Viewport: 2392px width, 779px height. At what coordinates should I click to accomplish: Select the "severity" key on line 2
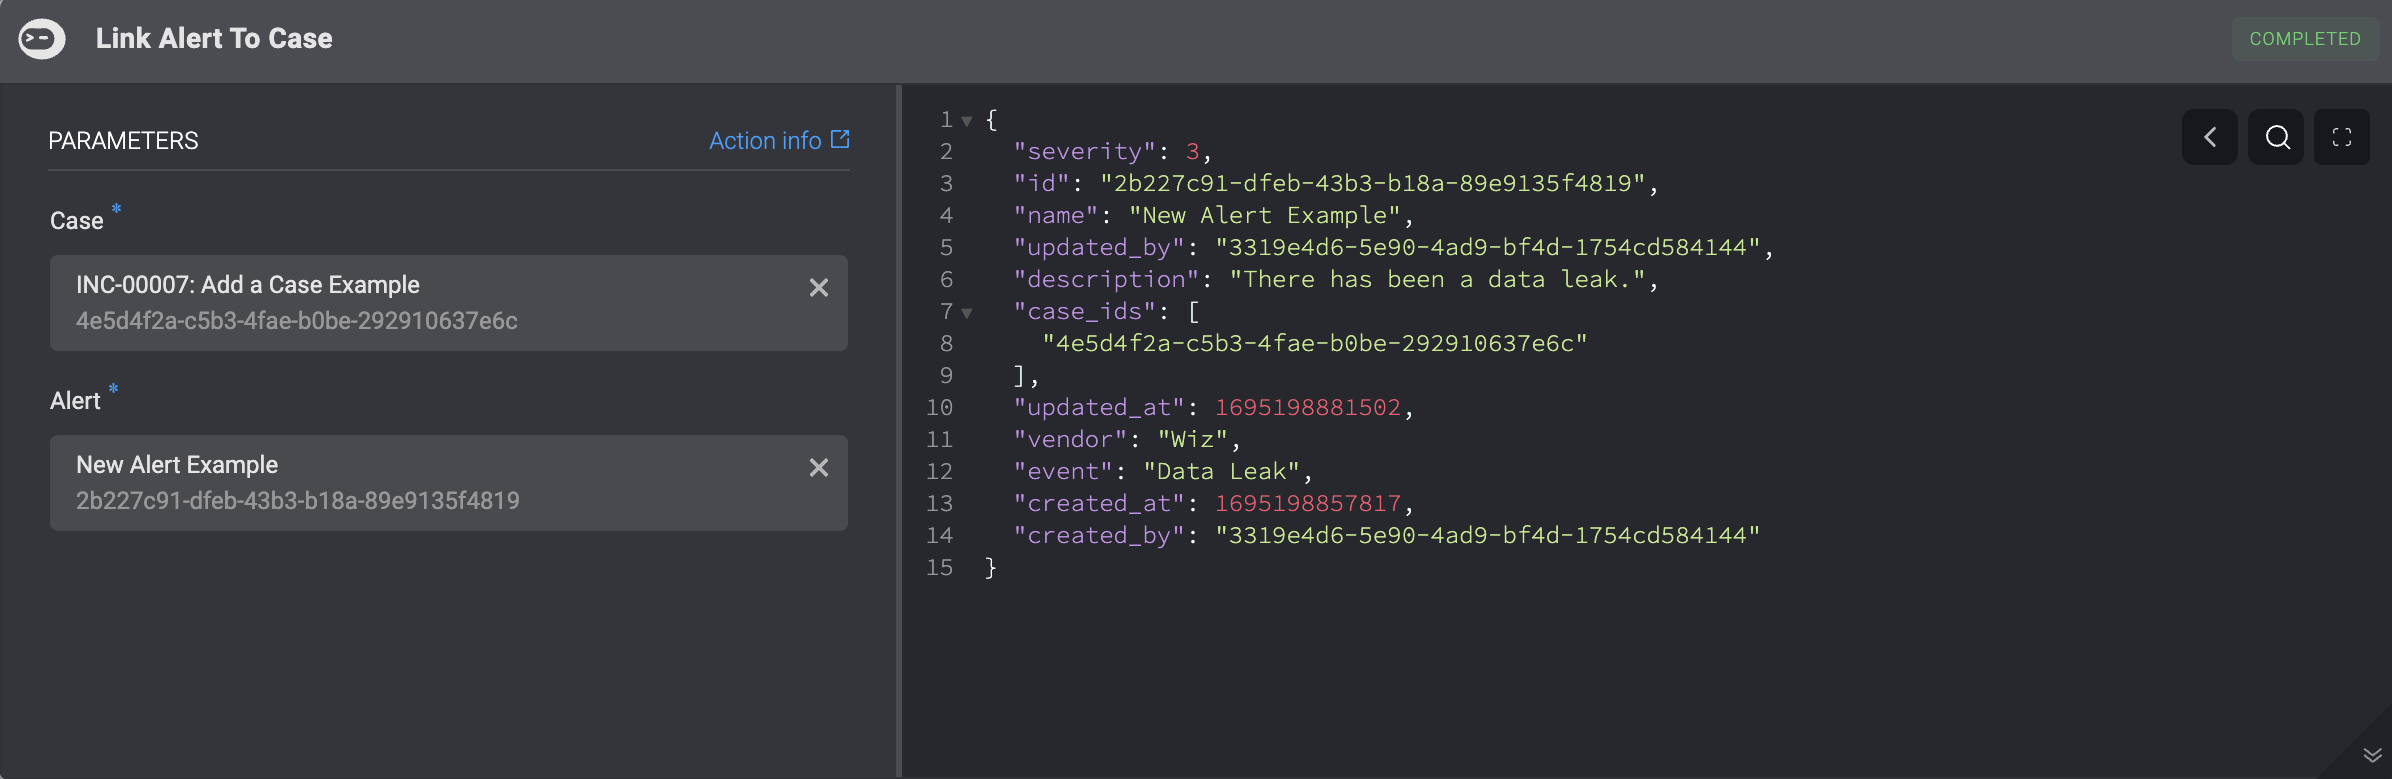point(1085,151)
